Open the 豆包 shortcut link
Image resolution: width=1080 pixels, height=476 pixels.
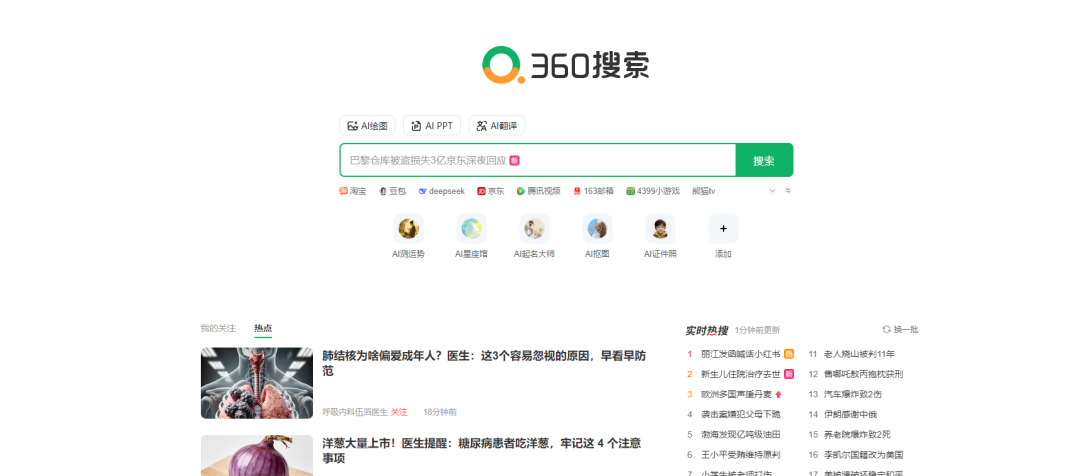click(393, 191)
